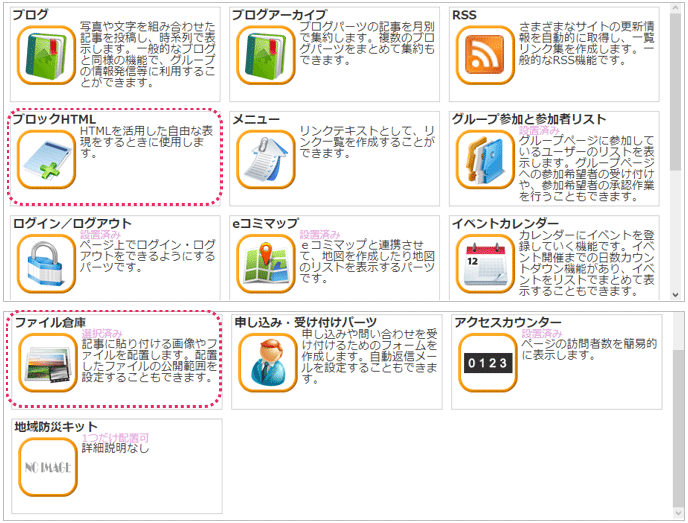
Task: Click the green Blog book icon
Action: click(46, 54)
